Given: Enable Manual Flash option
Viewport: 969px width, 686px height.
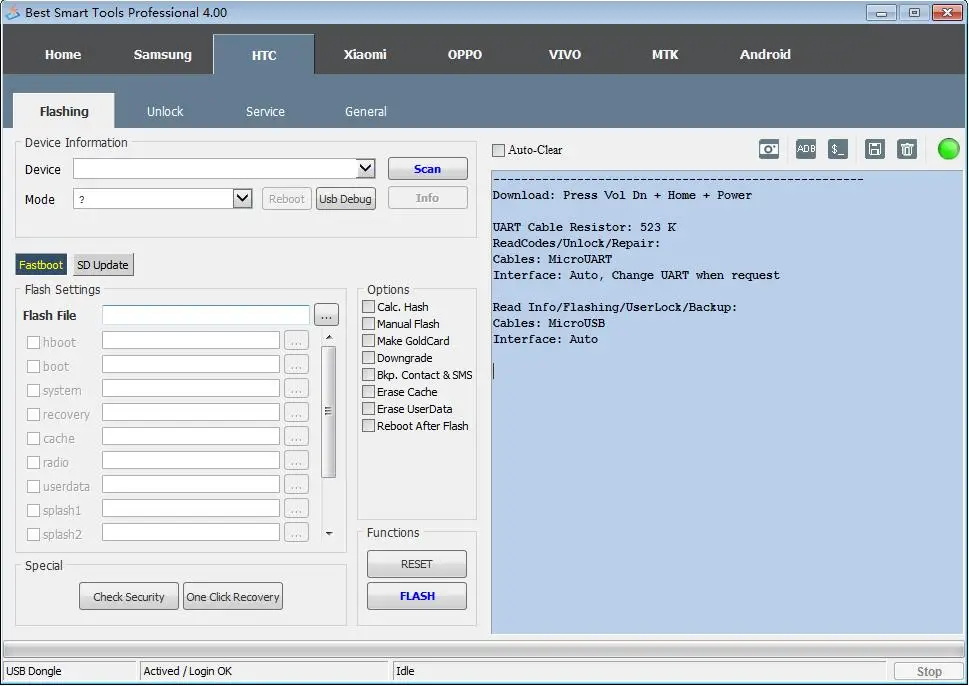Looking at the screenshot, I should tap(368, 324).
